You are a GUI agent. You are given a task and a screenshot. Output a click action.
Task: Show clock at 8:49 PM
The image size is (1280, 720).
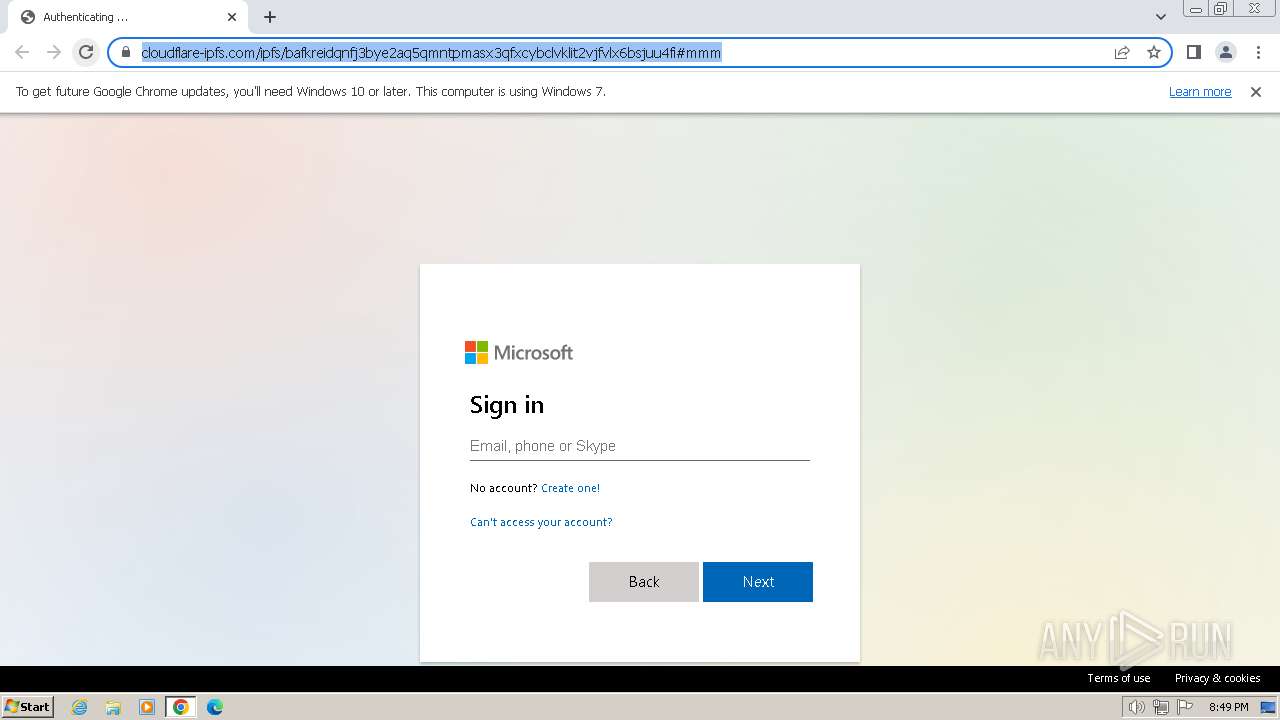tap(1229, 707)
